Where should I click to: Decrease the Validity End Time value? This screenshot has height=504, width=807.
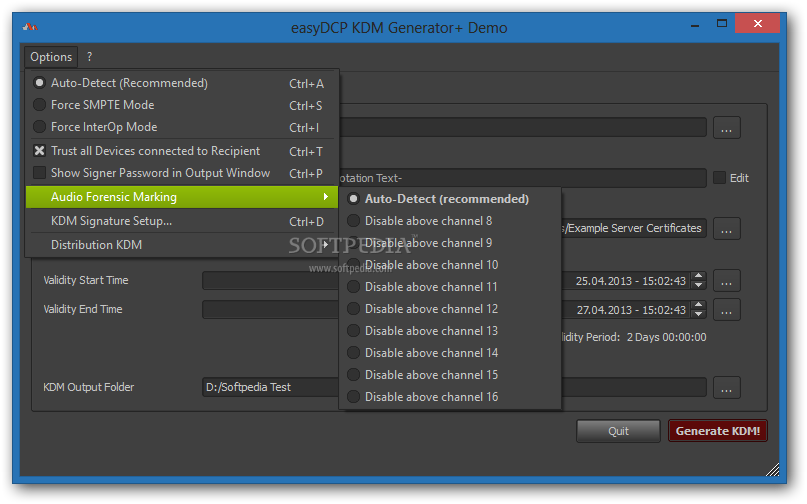coord(698,315)
